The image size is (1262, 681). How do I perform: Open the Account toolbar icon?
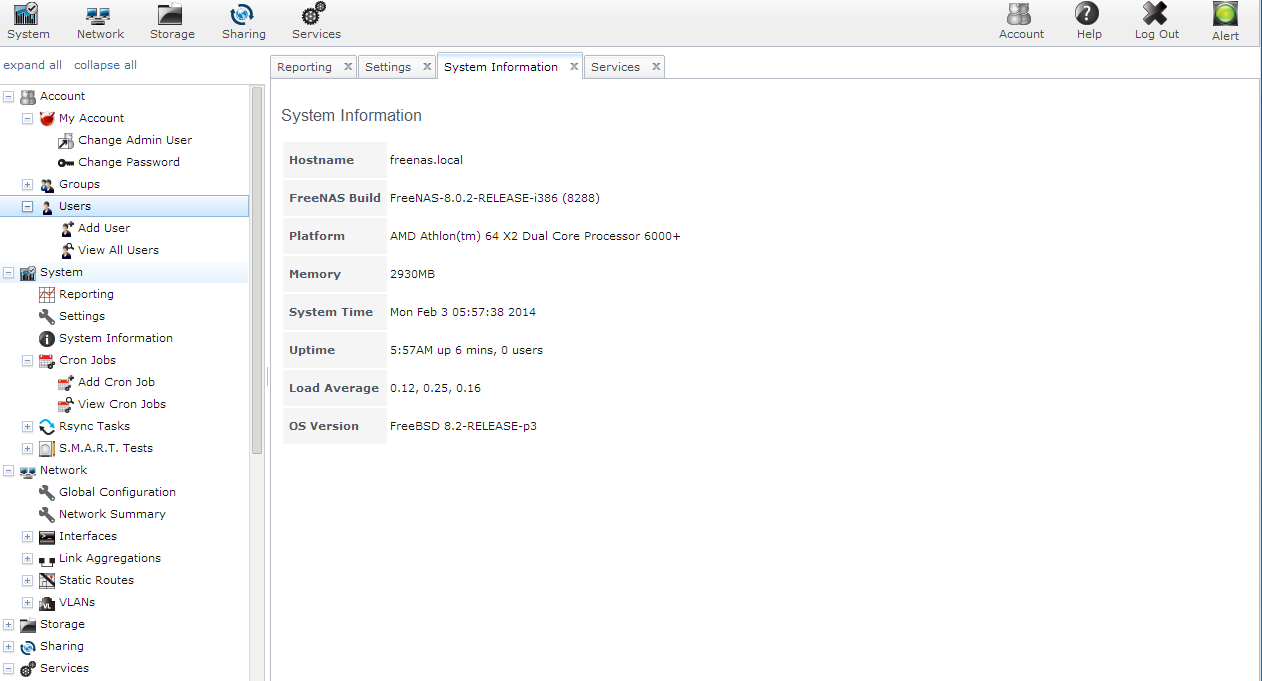point(1020,14)
